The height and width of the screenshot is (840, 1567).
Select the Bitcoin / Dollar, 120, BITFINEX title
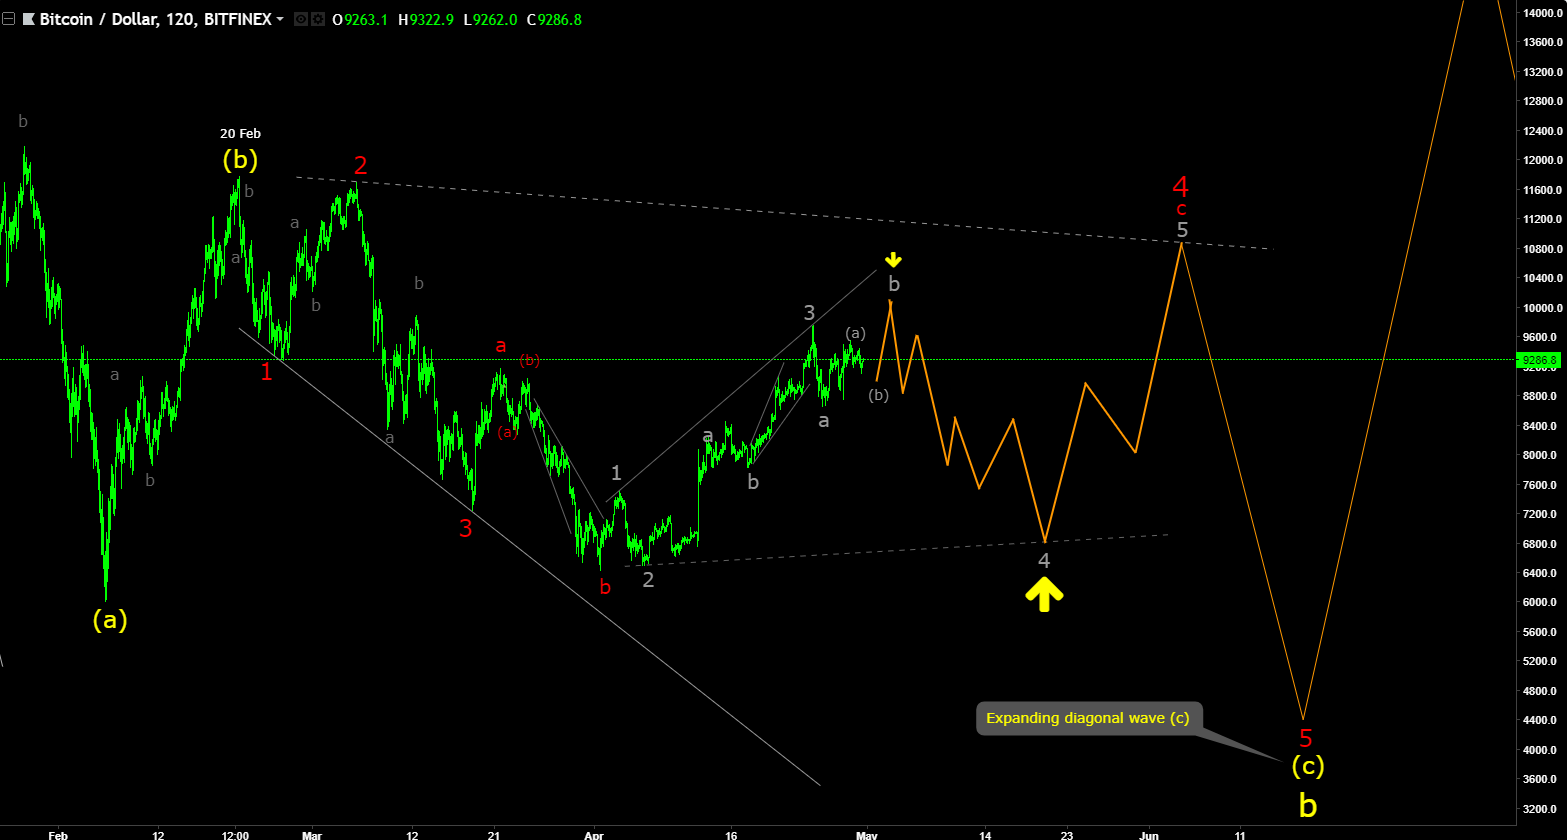tap(155, 19)
